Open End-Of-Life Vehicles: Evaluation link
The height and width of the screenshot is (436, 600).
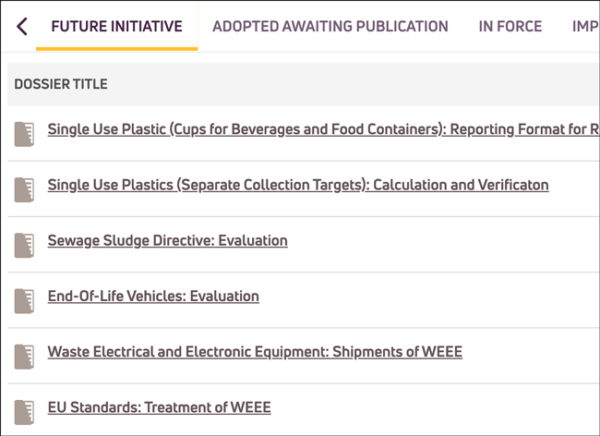[153, 297]
